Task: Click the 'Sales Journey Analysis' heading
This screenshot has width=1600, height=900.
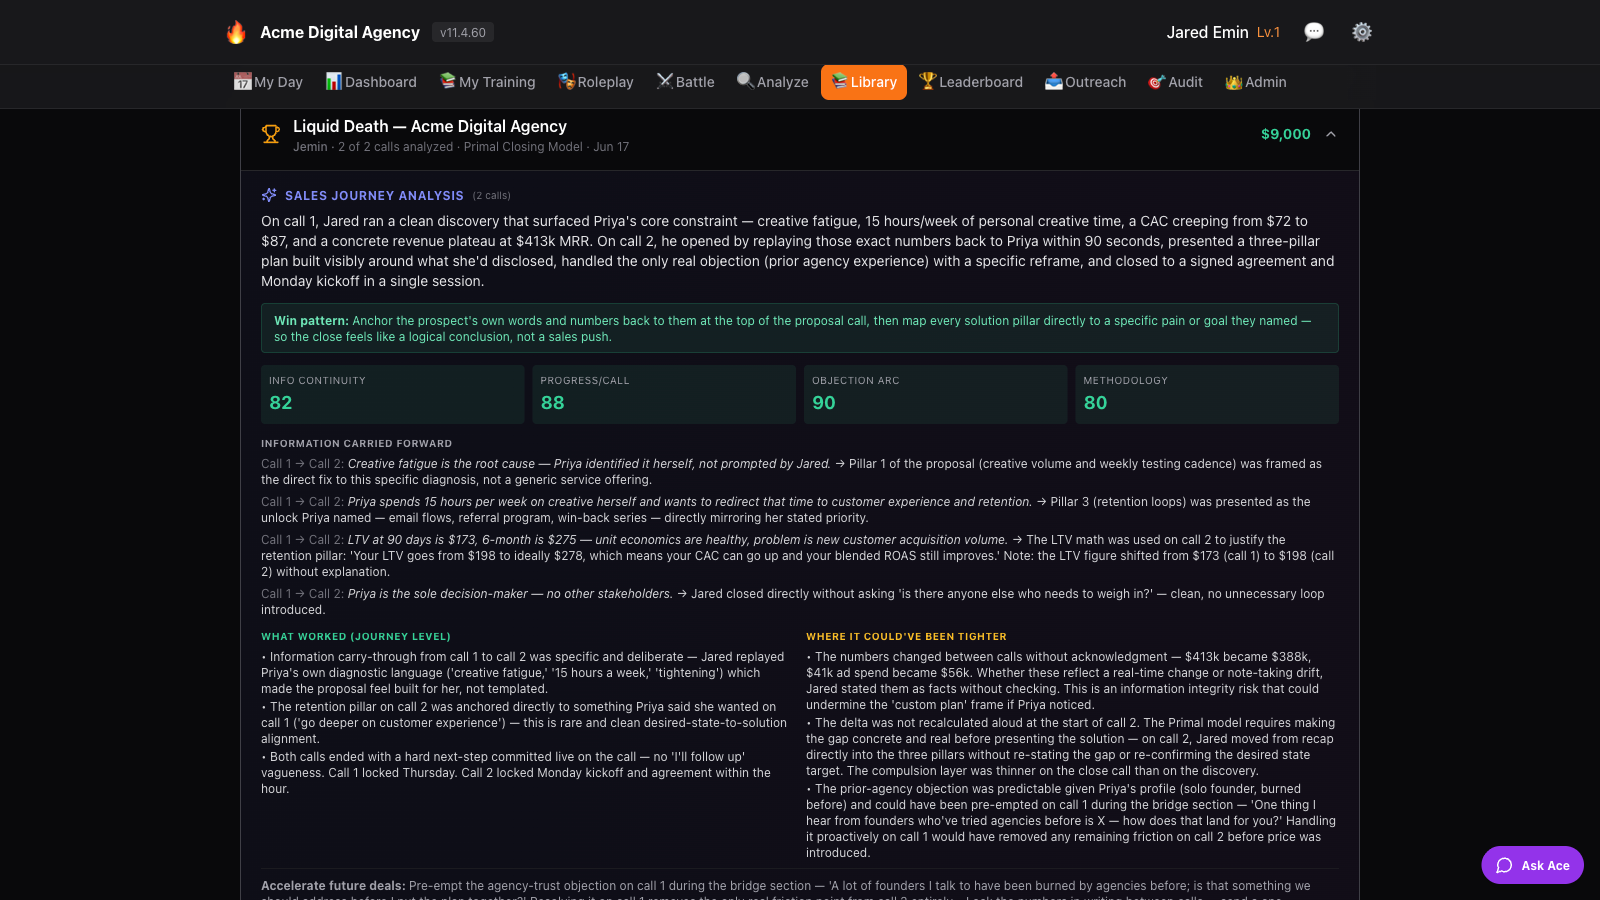Action: click(x=374, y=195)
